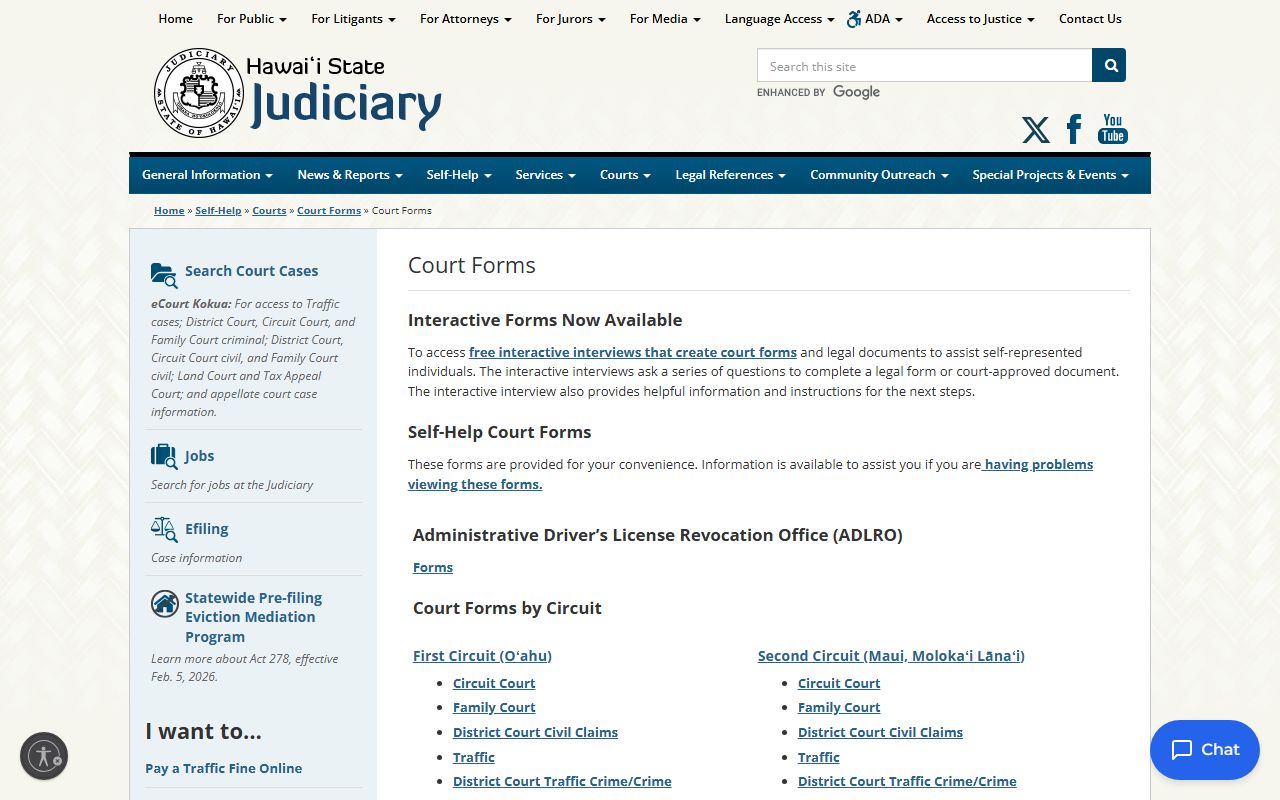1280x800 pixels.
Task: Expand the For Litigants menu
Action: [353, 18]
